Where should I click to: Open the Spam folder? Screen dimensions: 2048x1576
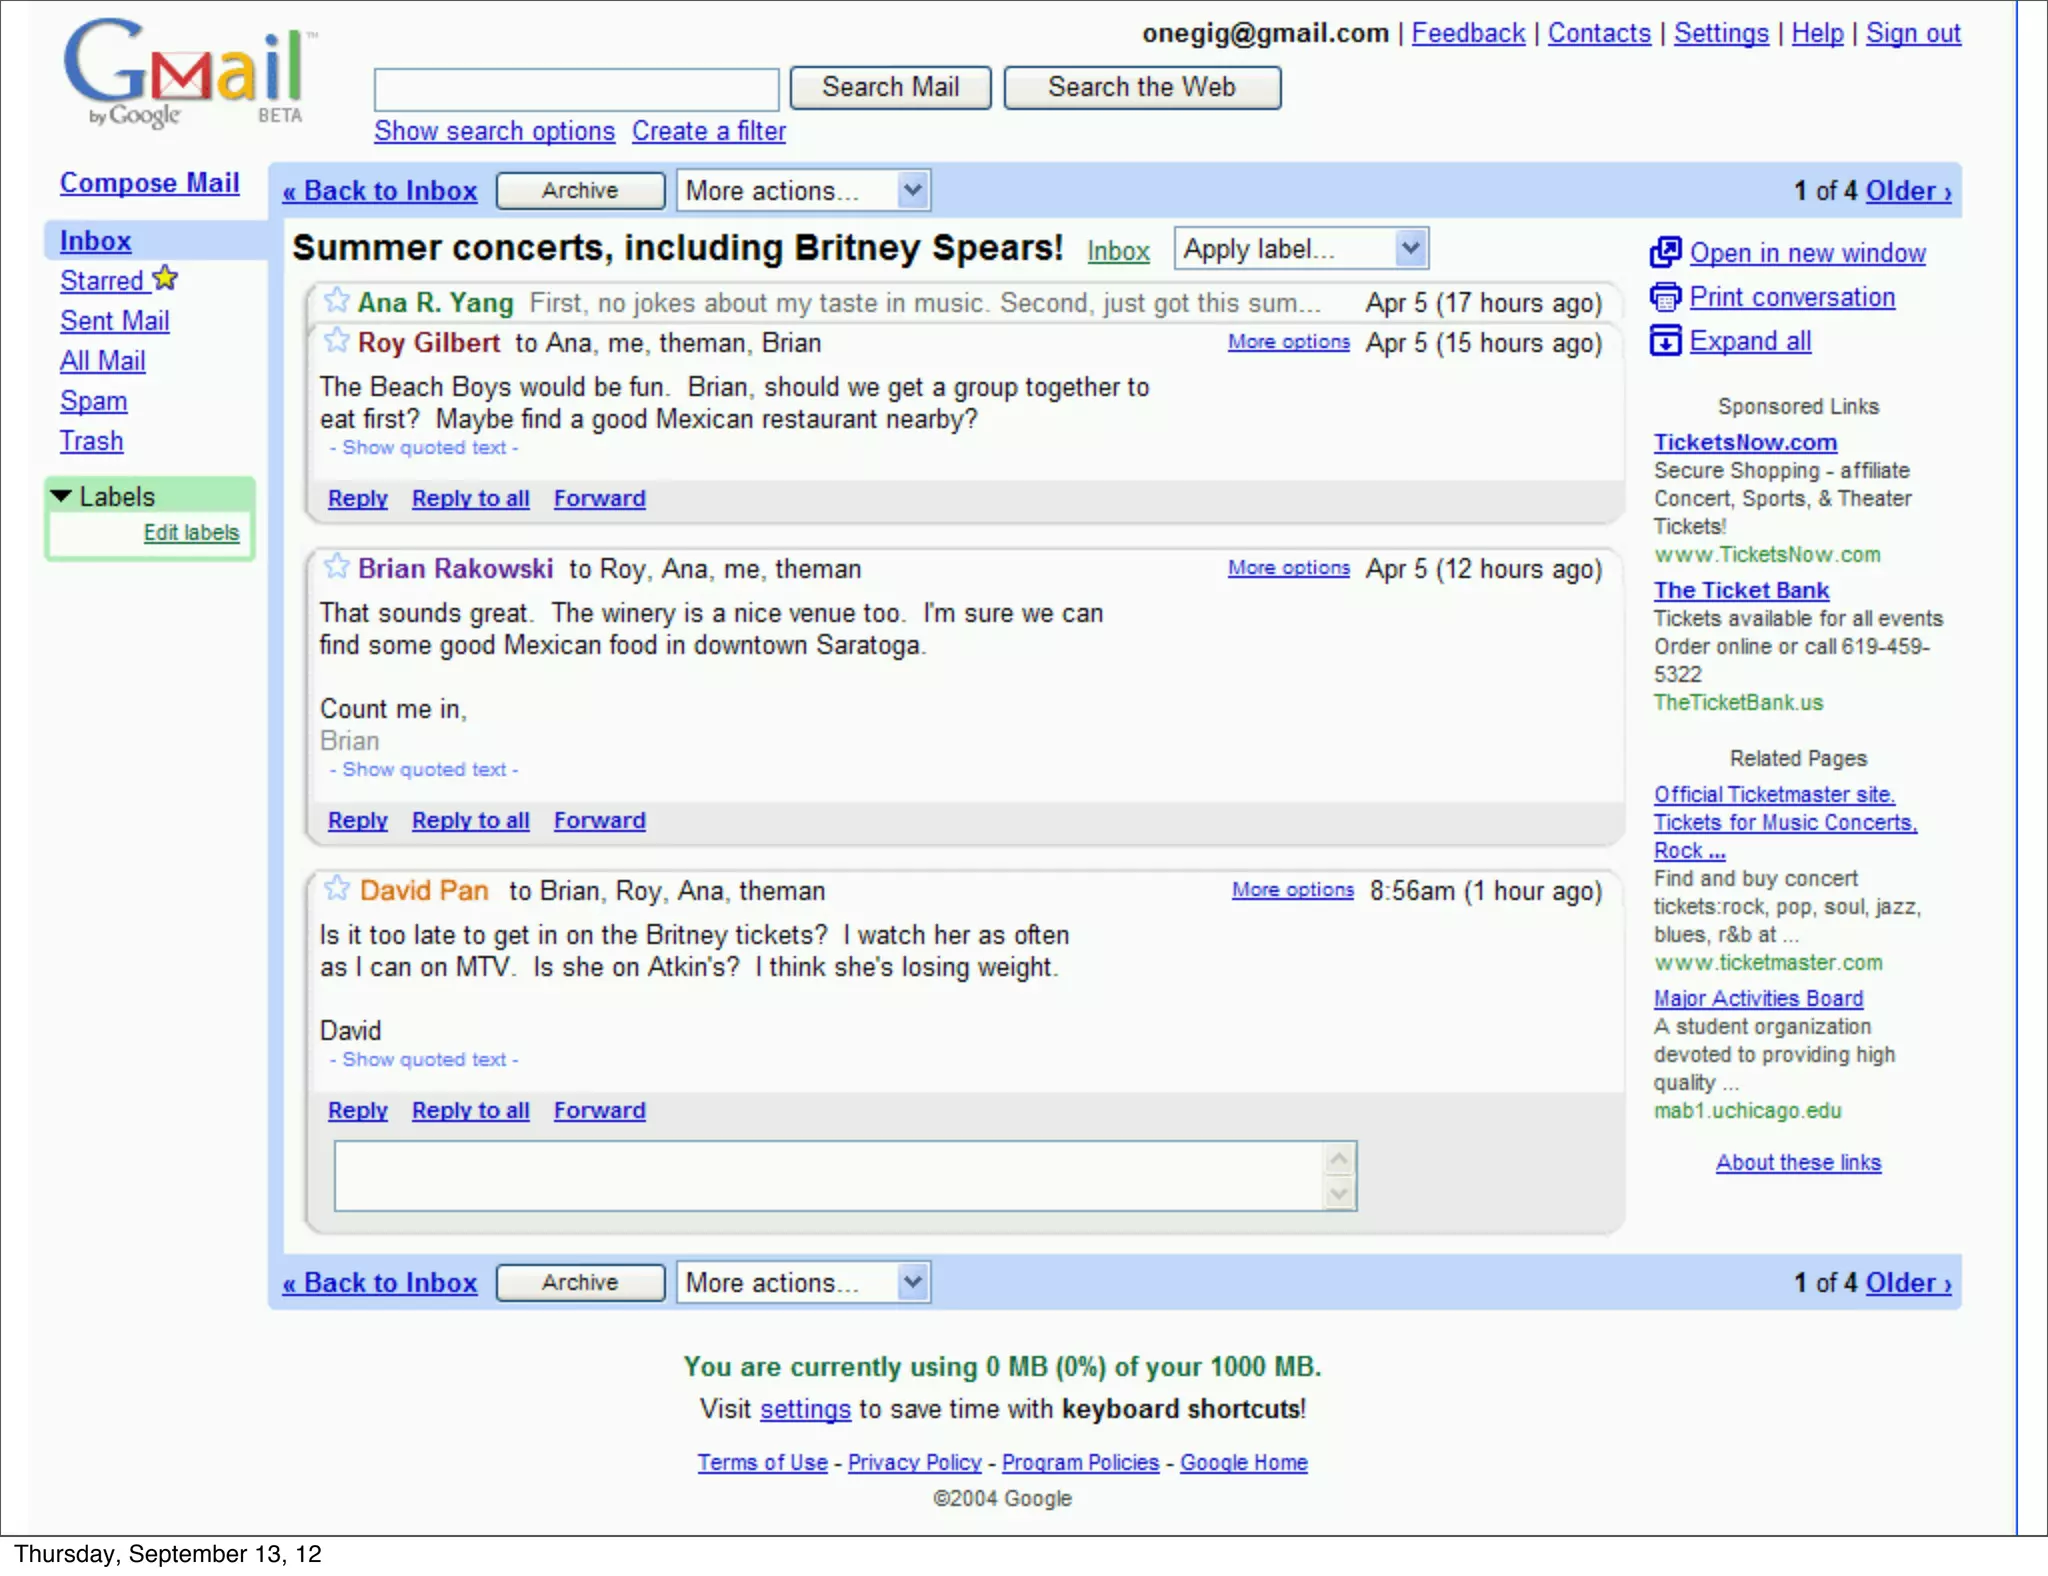(x=93, y=401)
